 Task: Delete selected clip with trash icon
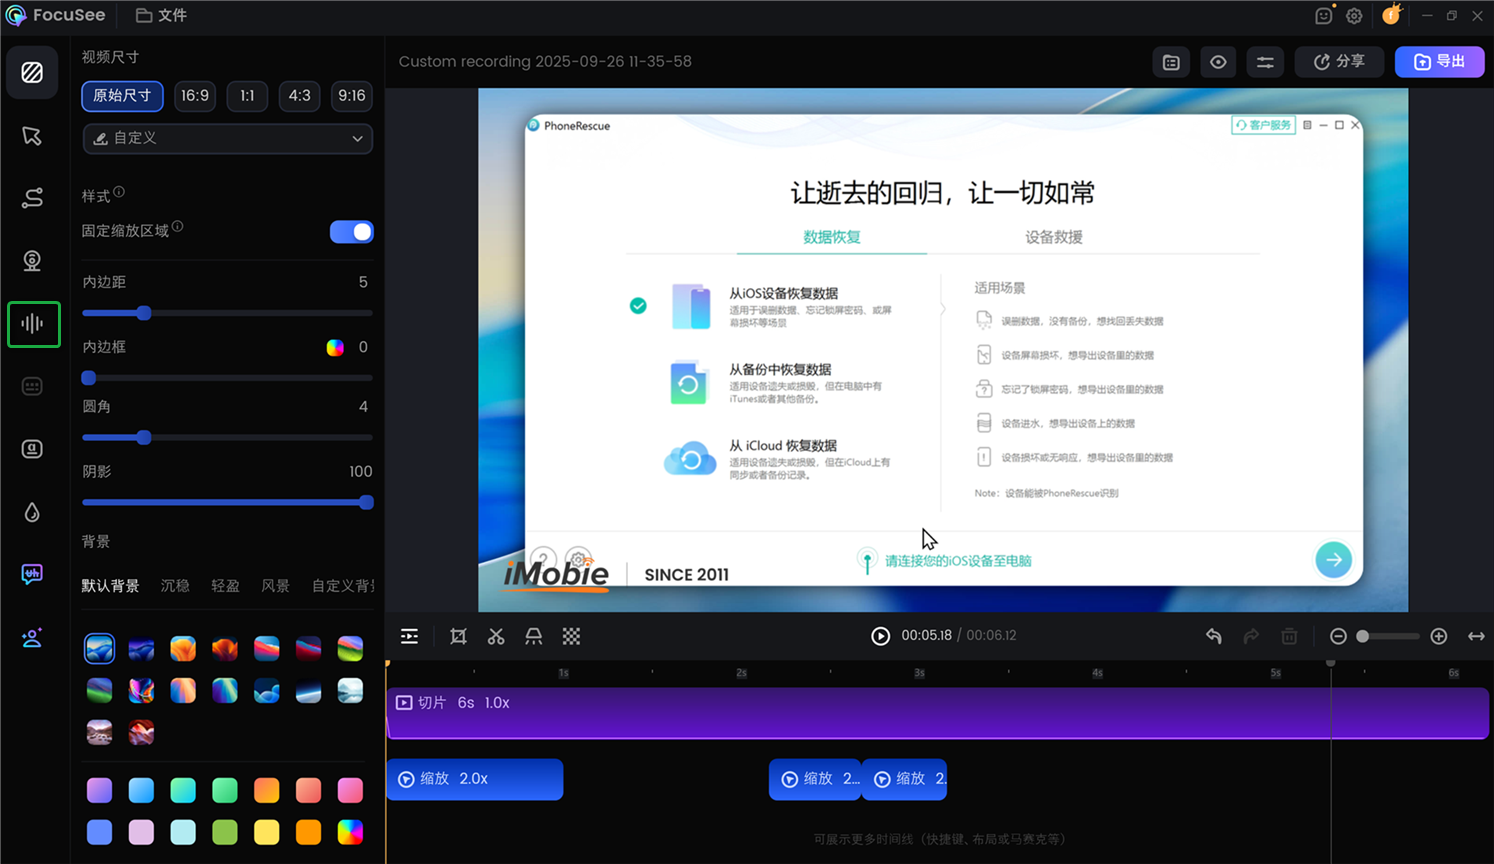click(1289, 636)
